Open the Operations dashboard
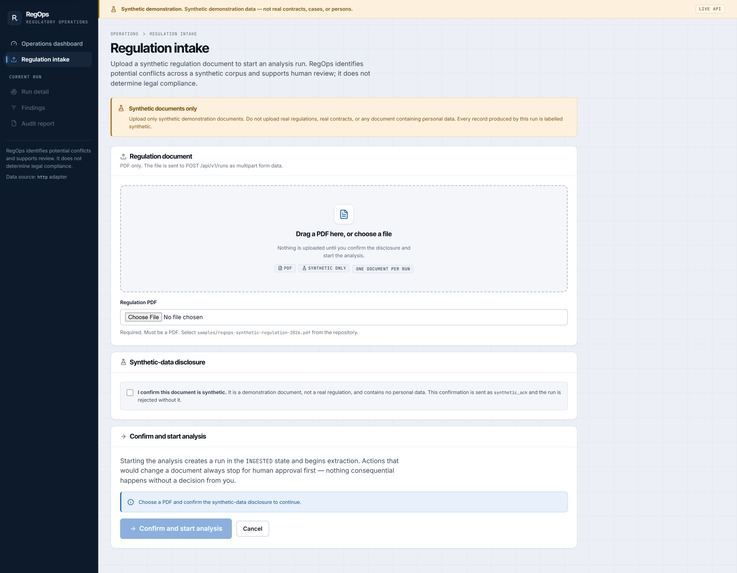This screenshot has height=573, width=737. click(x=48, y=44)
